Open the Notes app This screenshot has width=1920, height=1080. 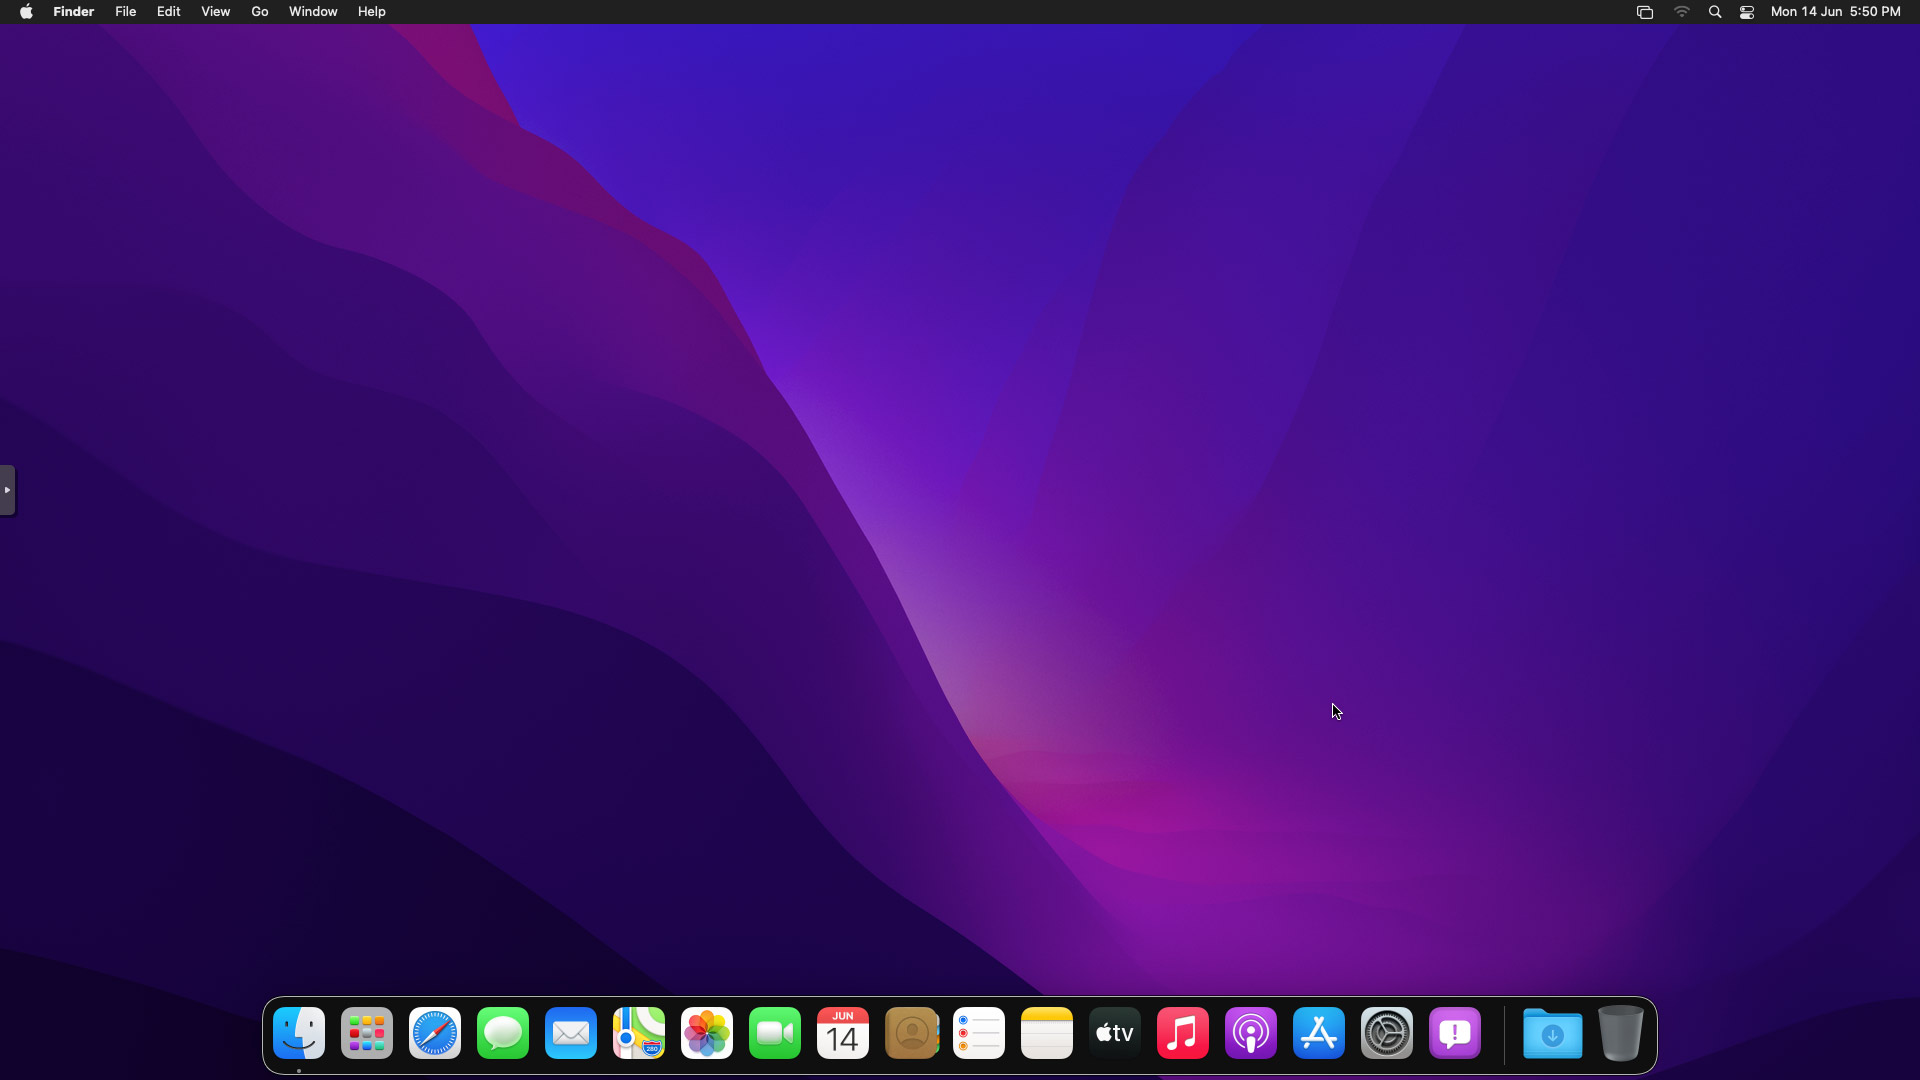[1047, 1033]
